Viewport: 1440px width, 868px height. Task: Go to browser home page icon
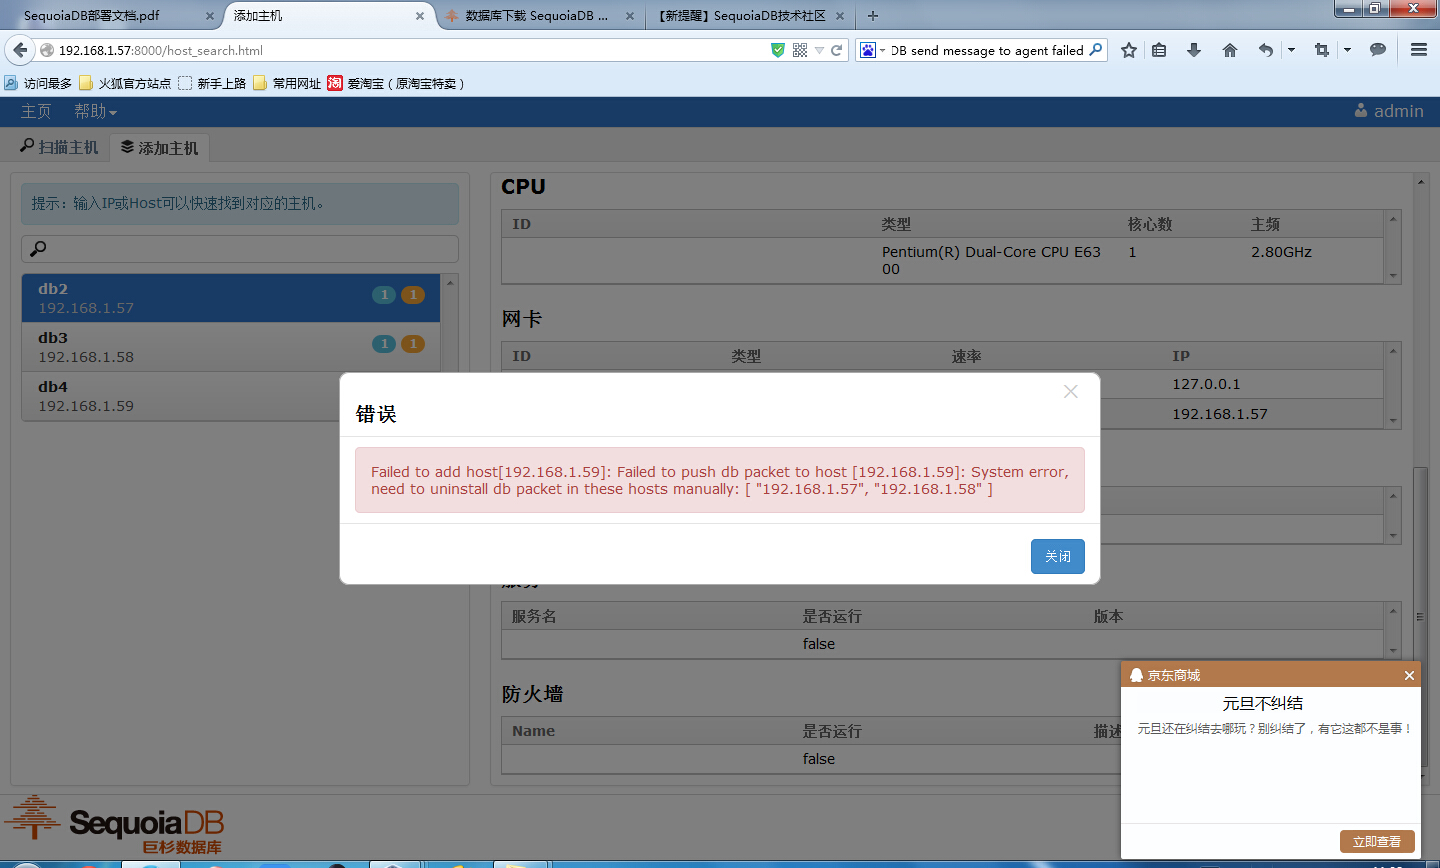[1230, 50]
